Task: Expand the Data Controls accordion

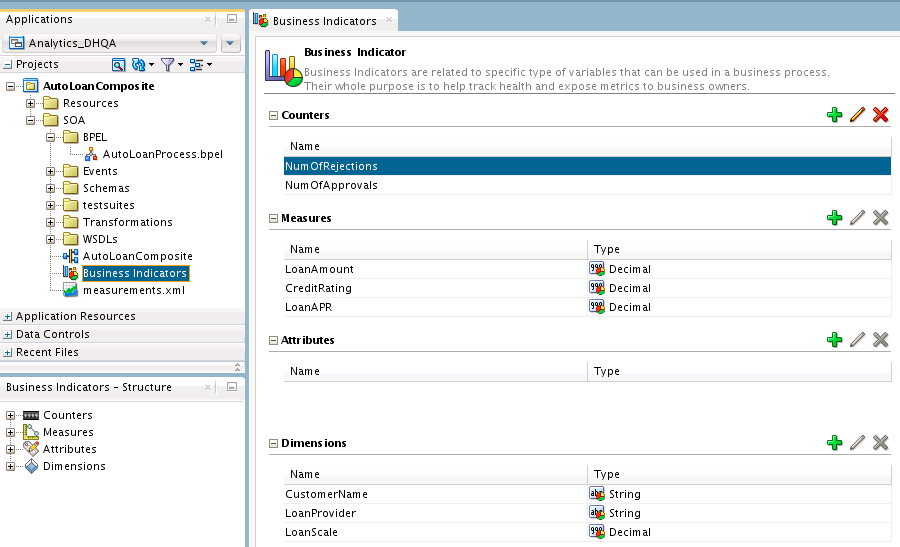Action: [x=8, y=334]
